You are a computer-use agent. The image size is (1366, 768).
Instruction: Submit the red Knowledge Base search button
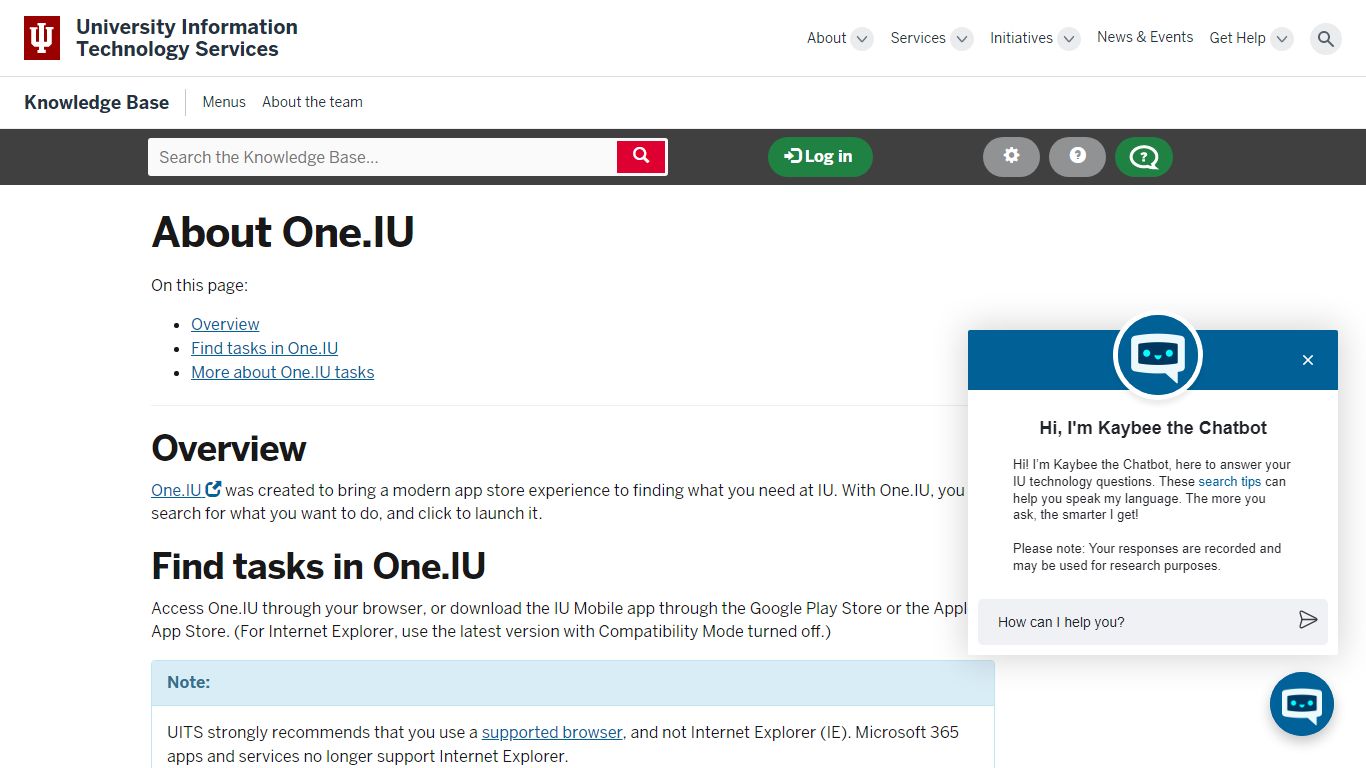(641, 157)
